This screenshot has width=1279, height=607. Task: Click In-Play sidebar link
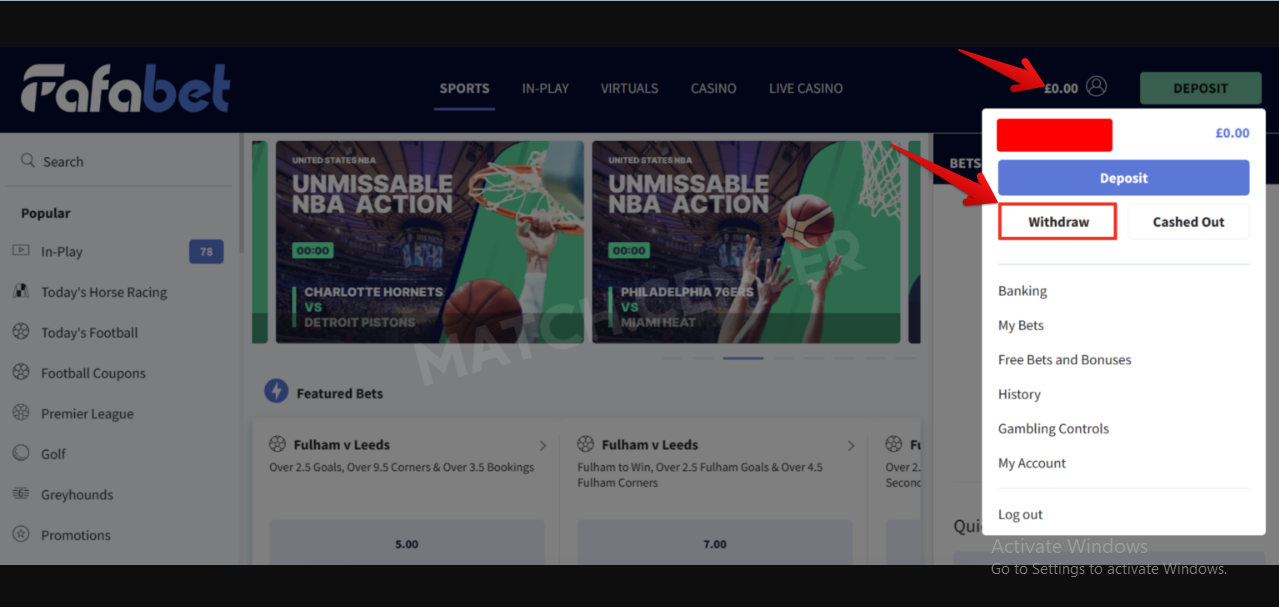(x=62, y=251)
